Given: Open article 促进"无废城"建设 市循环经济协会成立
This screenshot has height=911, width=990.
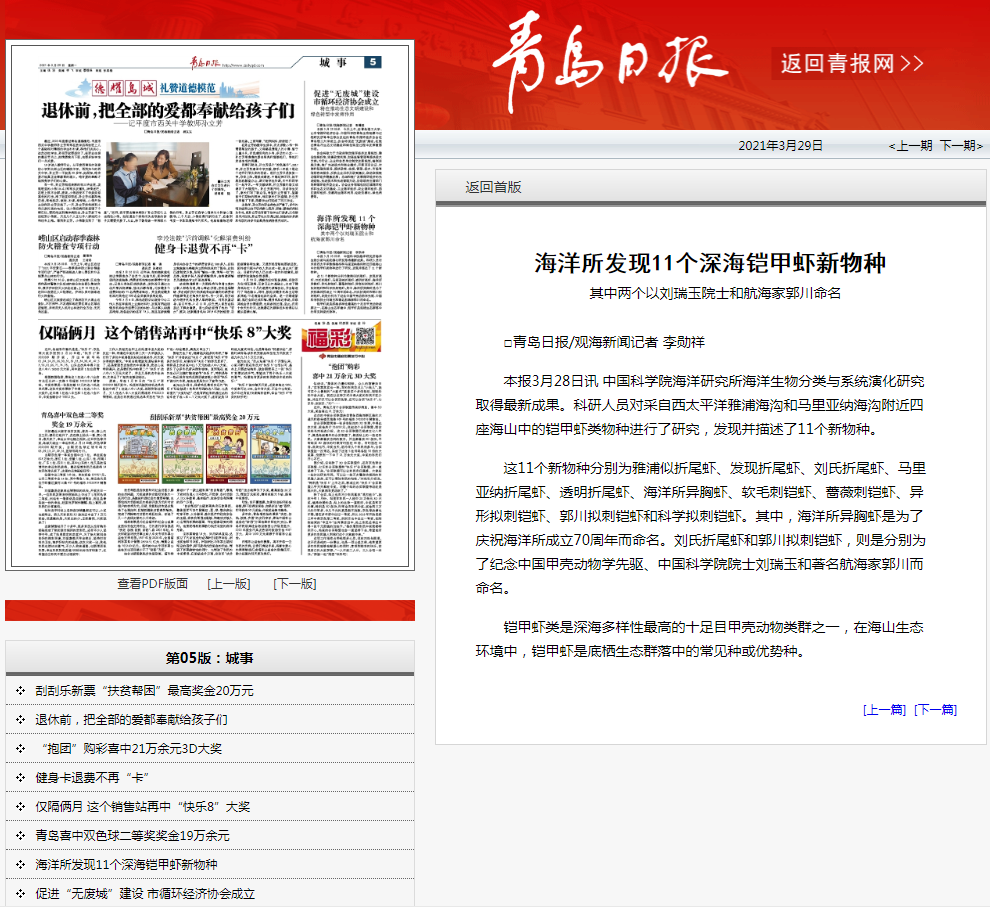Looking at the screenshot, I should [x=145, y=894].
